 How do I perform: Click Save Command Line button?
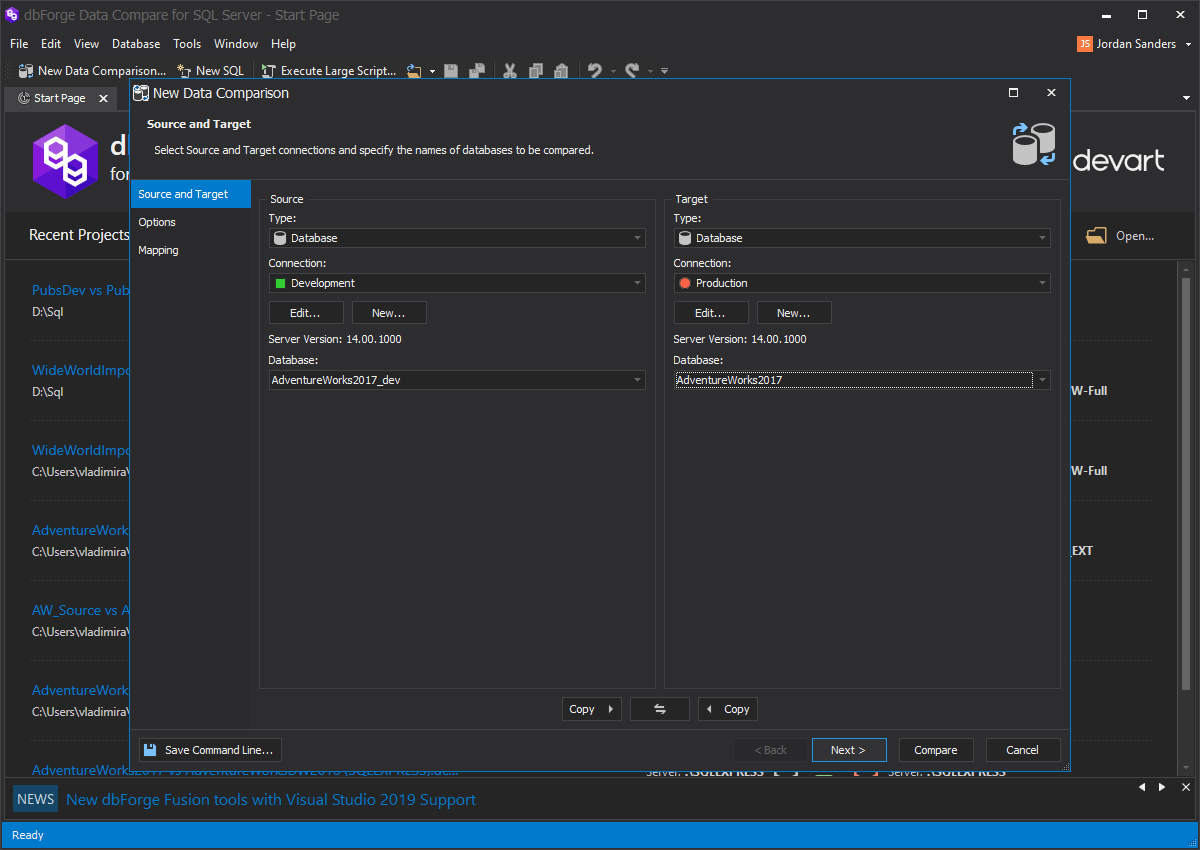[x=210, y=750]
